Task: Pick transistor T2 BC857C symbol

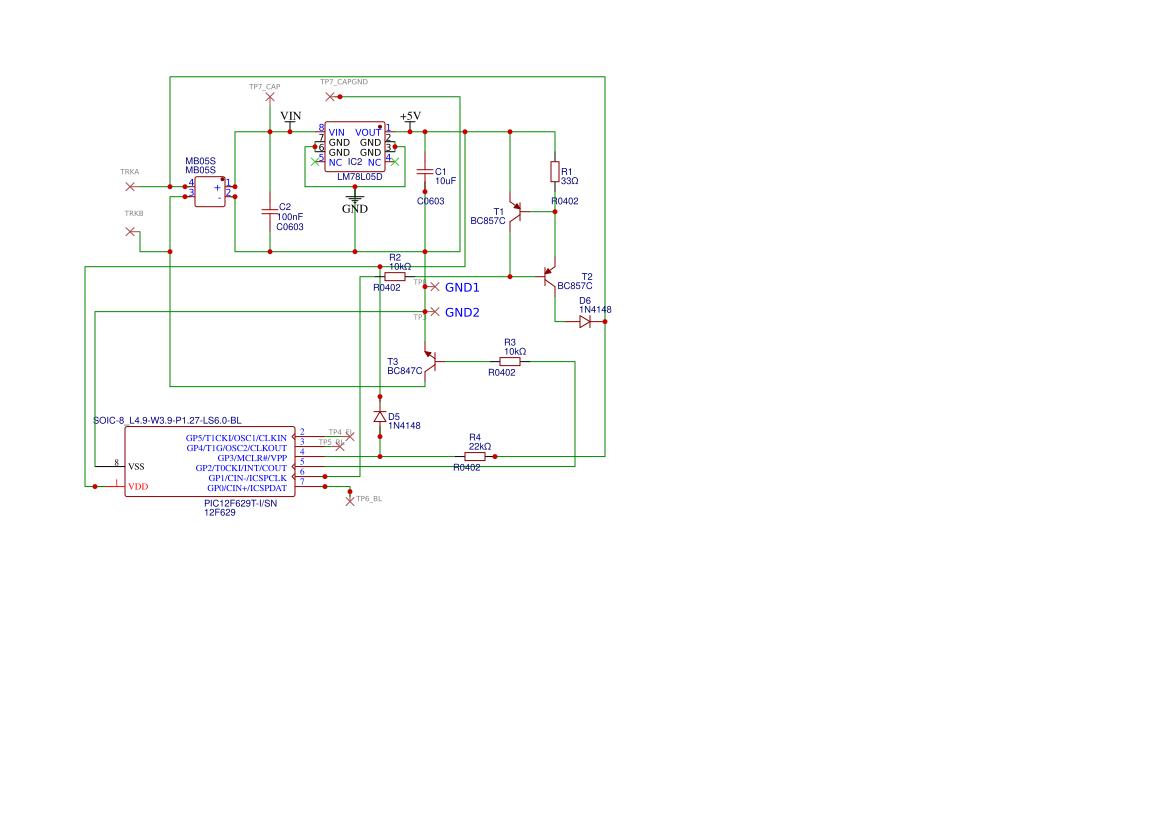Action: pyautogui.click(x=549, y=277)
